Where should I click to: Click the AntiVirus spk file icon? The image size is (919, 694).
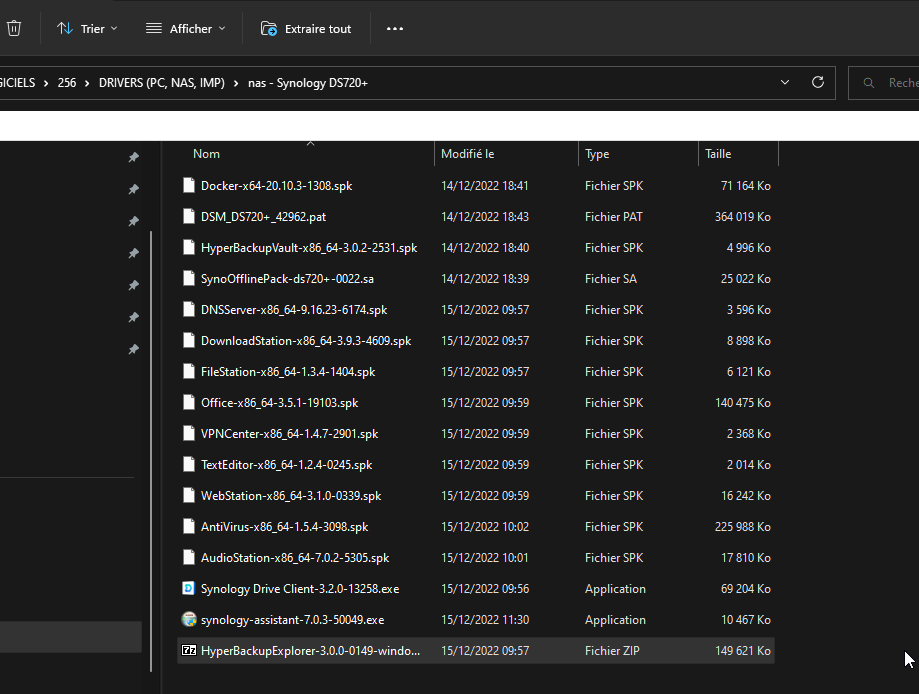pyautogui.click(x=189, y=527)
